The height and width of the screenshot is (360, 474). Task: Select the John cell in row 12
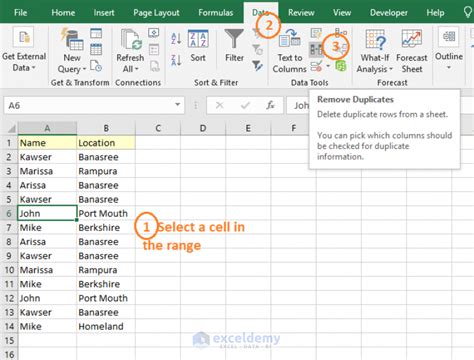[47, 298]
